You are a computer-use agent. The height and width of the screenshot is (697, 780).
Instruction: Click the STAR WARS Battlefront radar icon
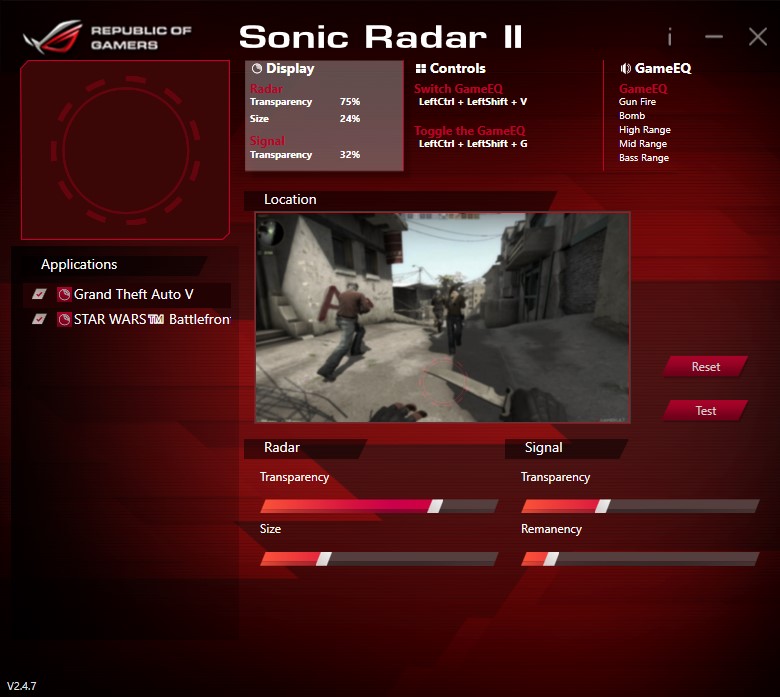pos(64,319)
